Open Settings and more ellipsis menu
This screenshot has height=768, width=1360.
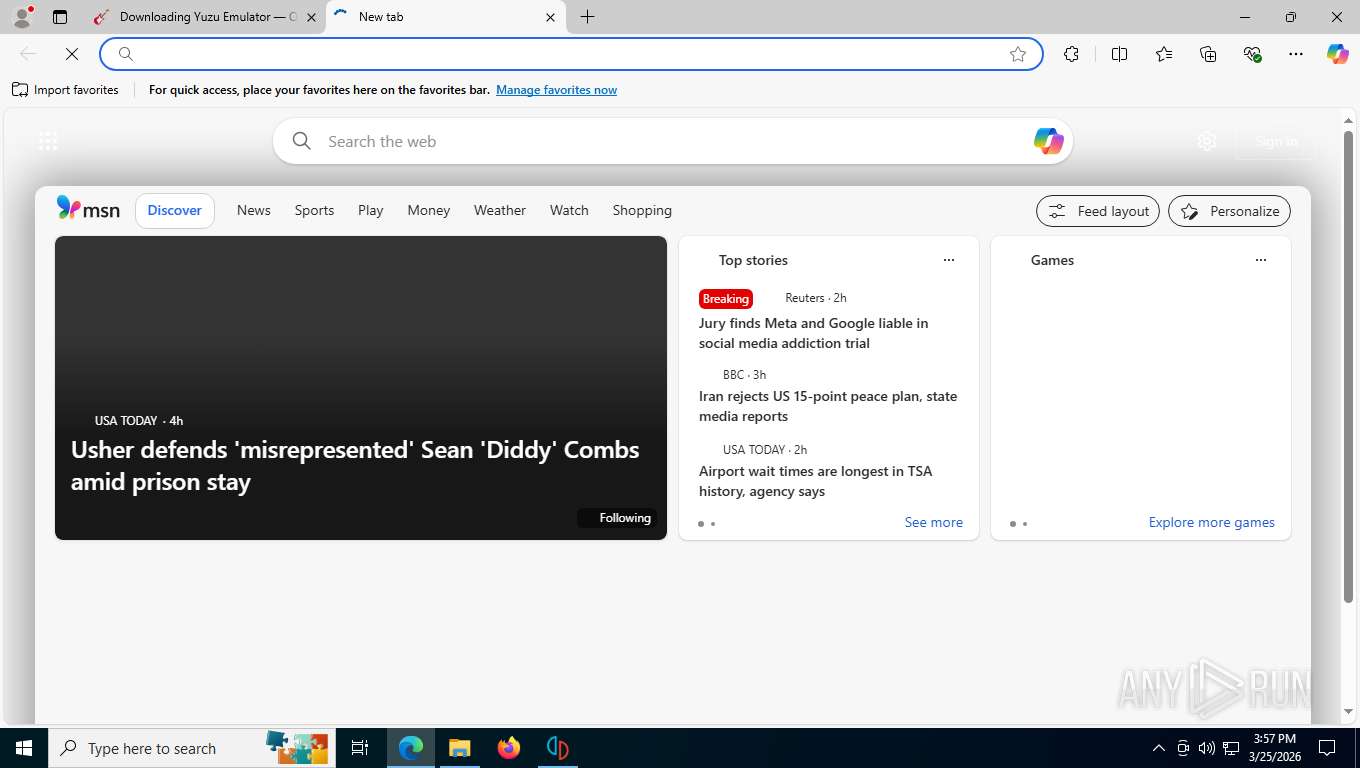1296,54
